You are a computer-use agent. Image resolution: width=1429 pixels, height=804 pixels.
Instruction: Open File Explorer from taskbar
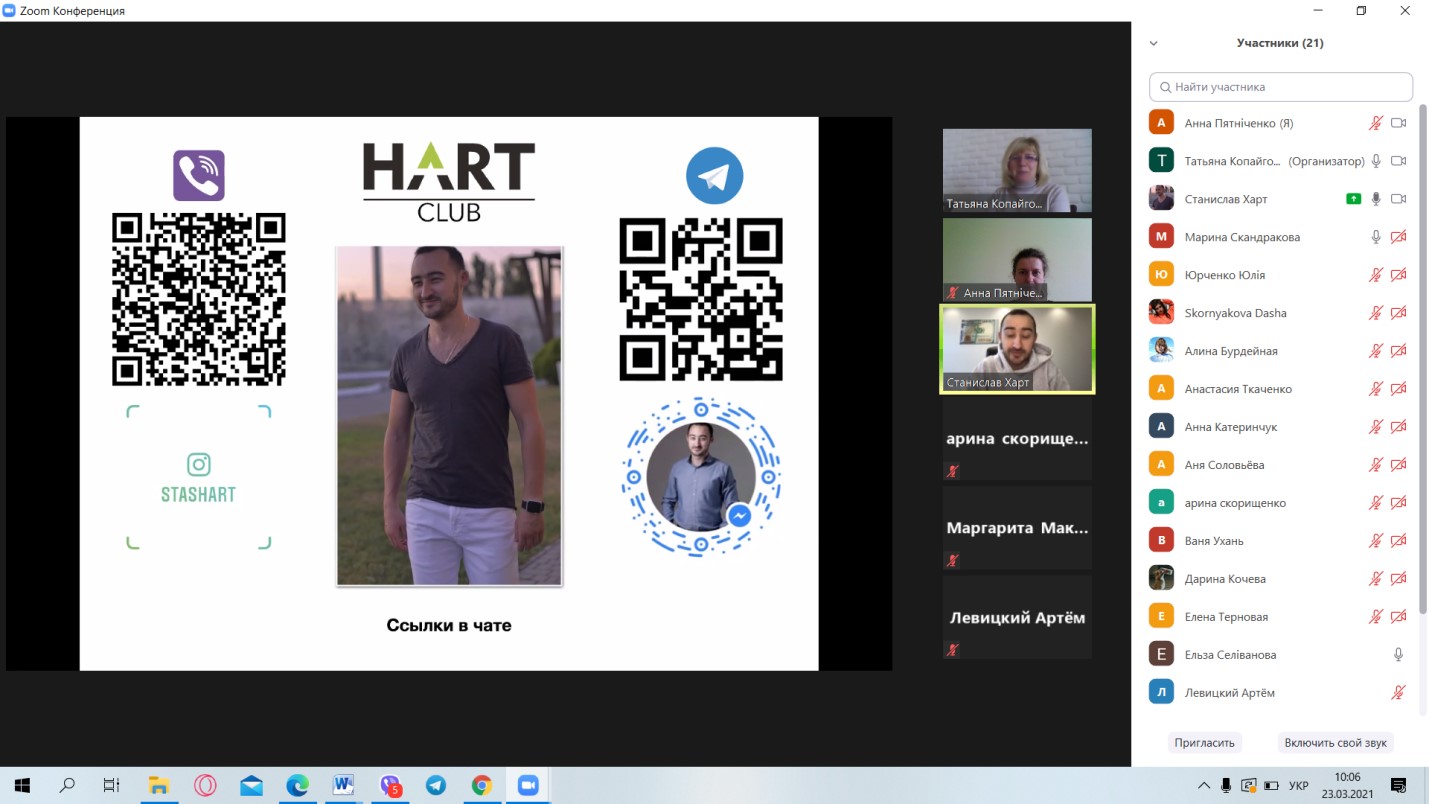click(157, 785)
